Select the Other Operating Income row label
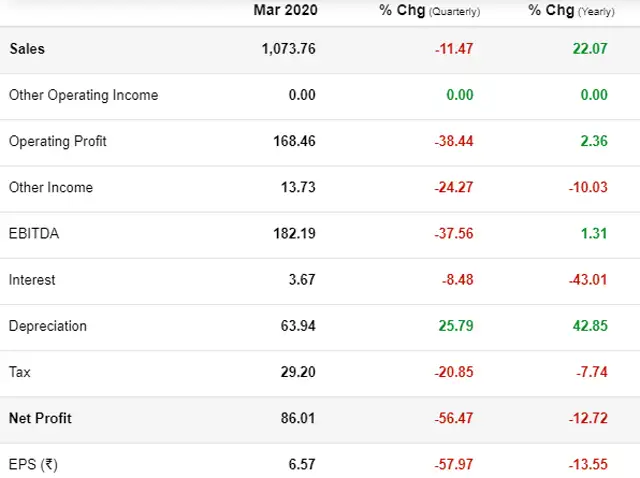Screen dimensions: 640x478 pos(83,95)
